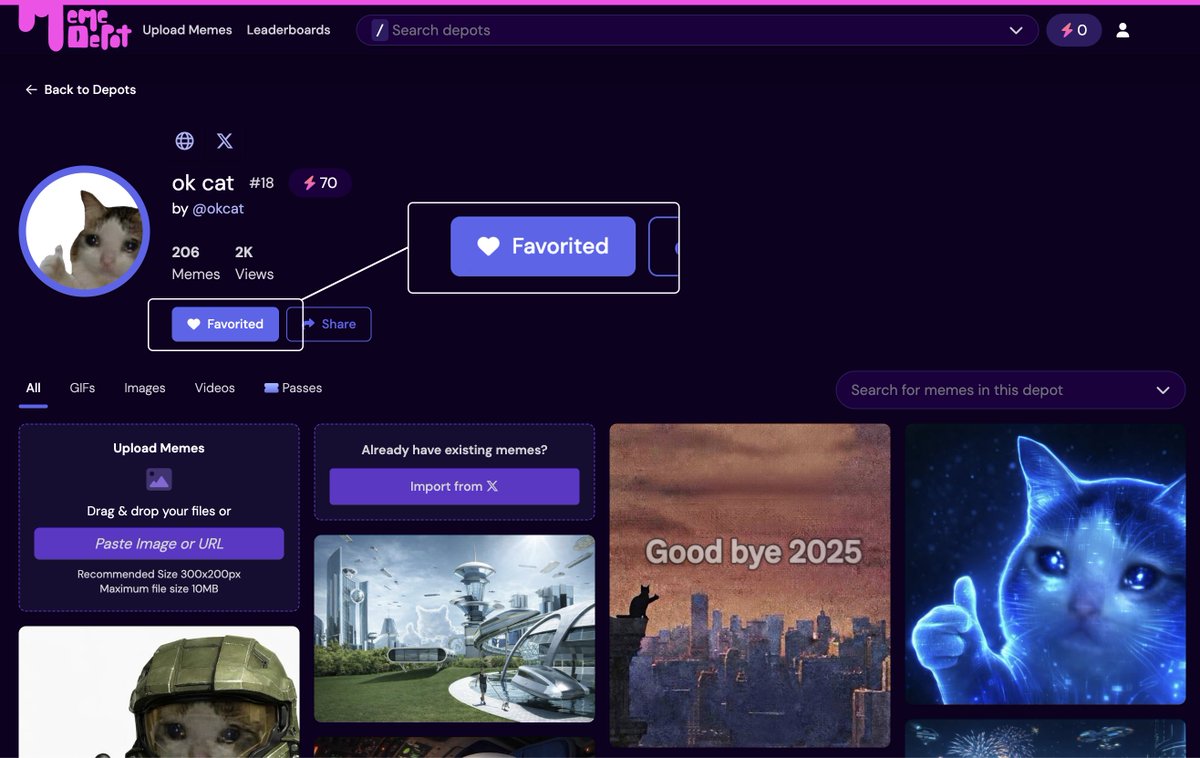Select the All tab

33,388
